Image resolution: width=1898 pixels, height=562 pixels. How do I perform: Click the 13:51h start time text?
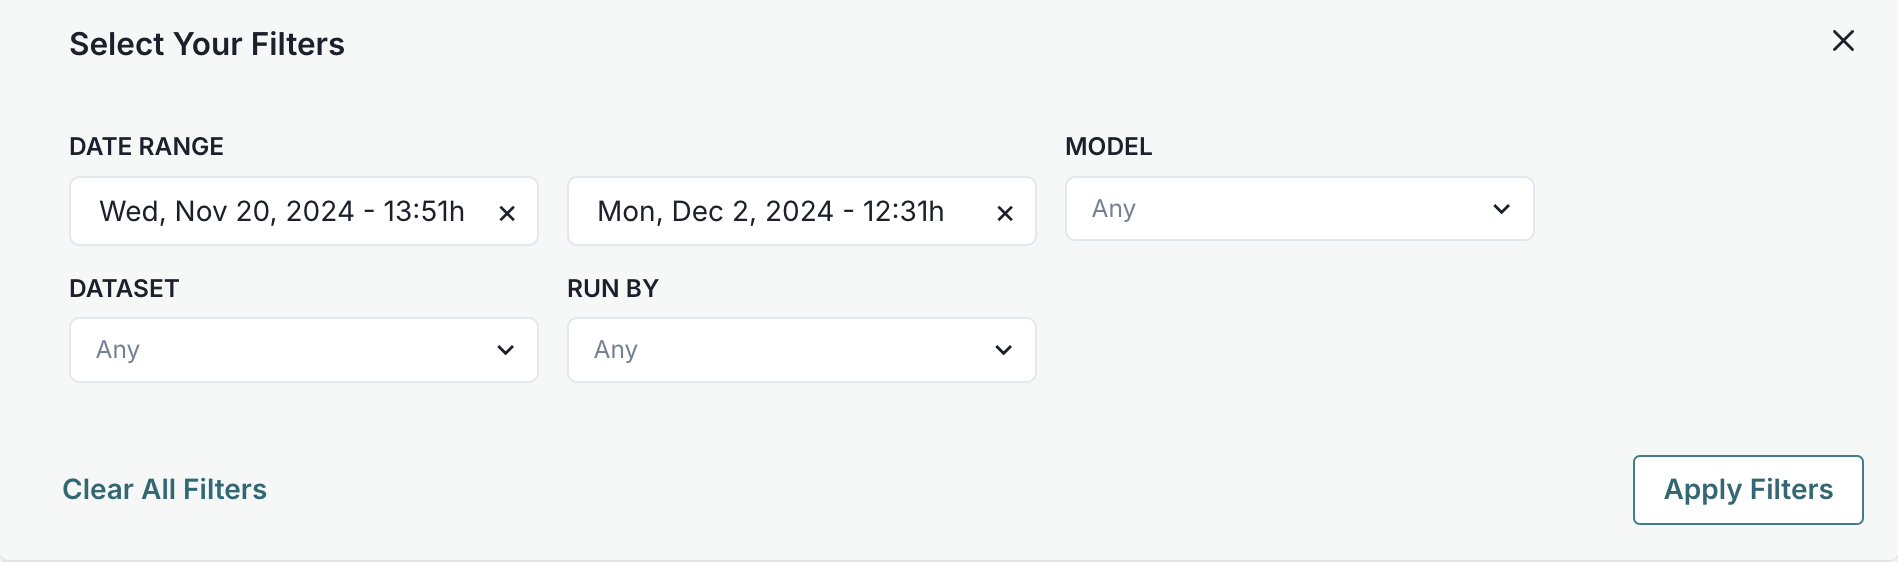coord(424,212)
